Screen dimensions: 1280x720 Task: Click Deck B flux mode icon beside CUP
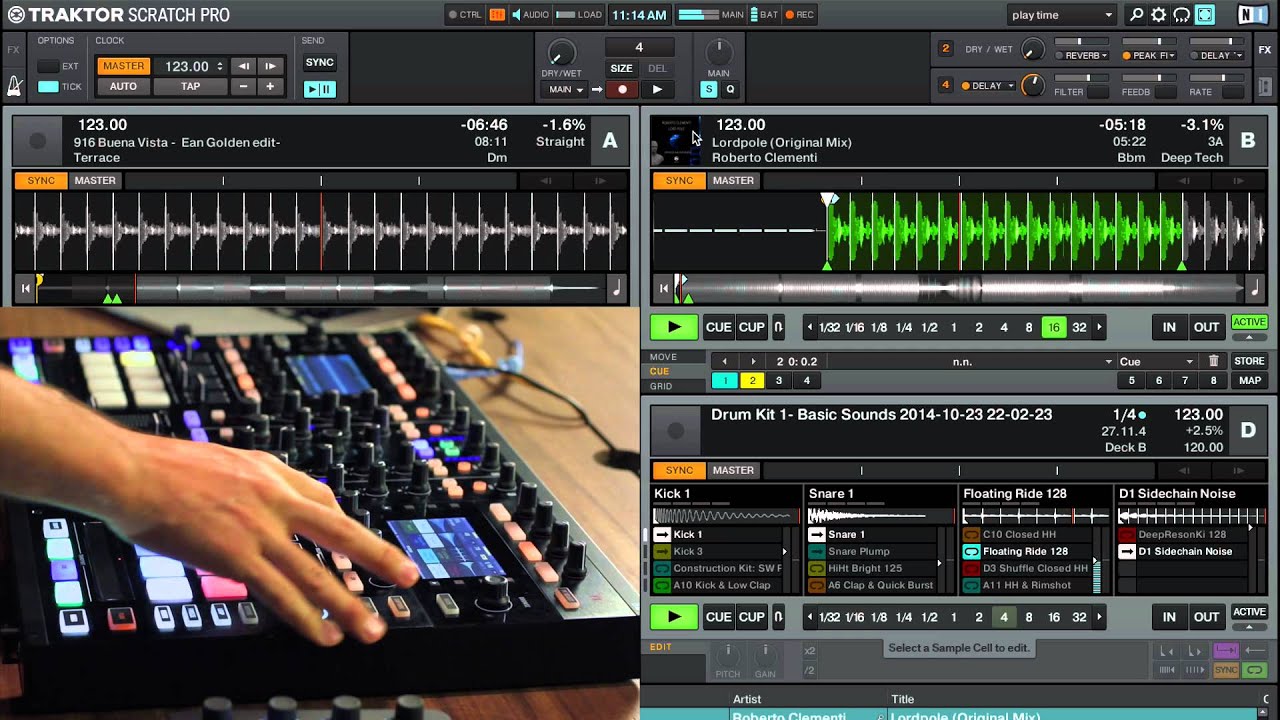pos(779,327)
